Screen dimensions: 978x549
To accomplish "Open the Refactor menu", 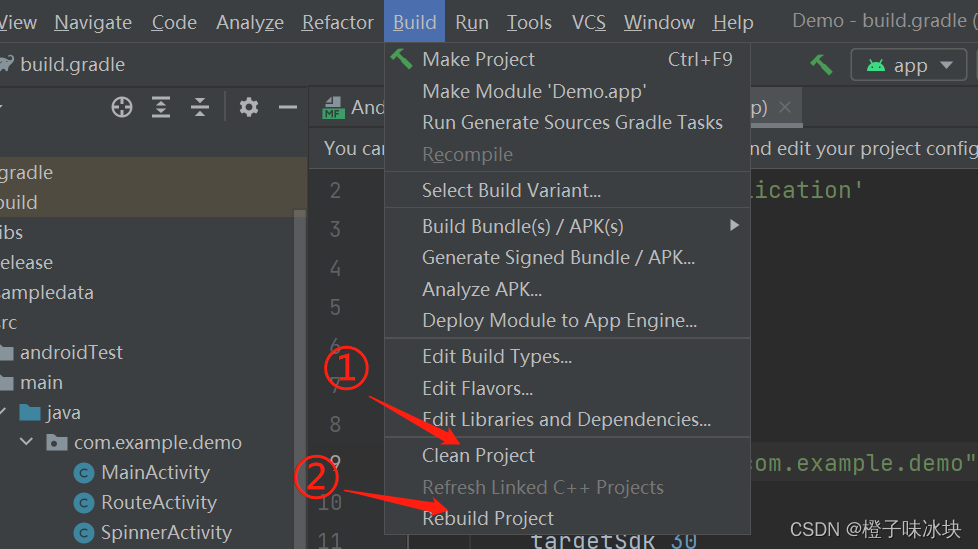I will point(337,22).
